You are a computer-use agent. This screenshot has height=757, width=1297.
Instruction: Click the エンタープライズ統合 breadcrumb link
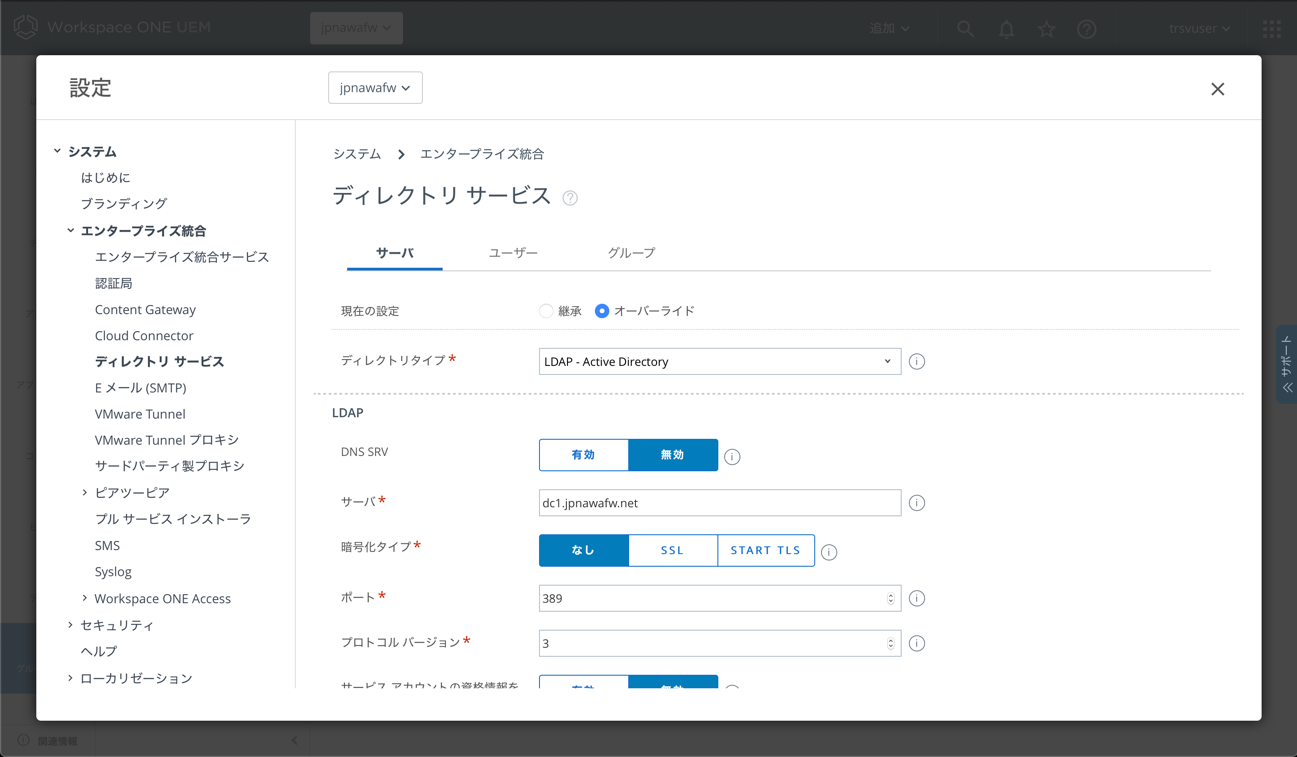tap(482, 154)
